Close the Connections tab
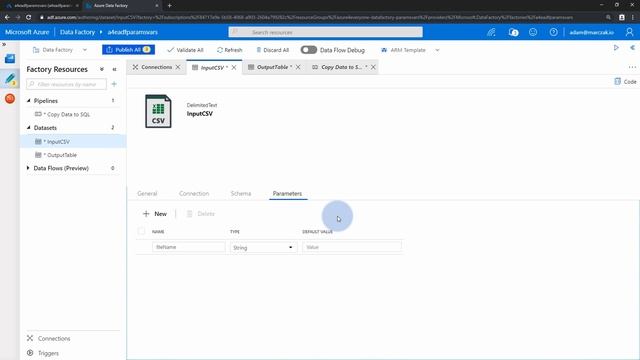This screenshot has width=640, height=360. (178, 67)
